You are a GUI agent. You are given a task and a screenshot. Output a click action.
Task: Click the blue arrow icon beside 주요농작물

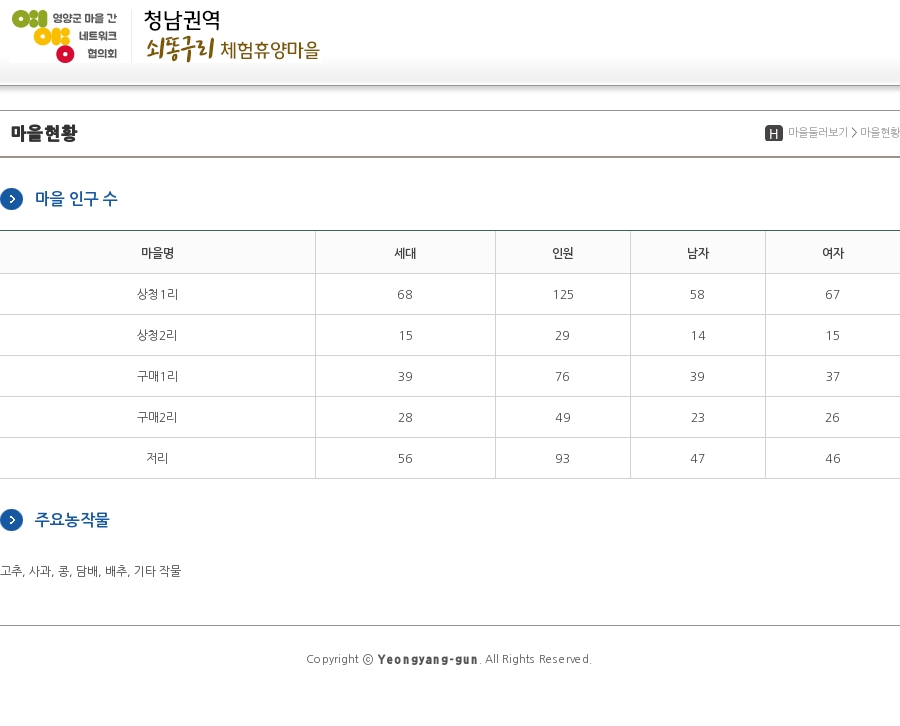click(11, 520)
